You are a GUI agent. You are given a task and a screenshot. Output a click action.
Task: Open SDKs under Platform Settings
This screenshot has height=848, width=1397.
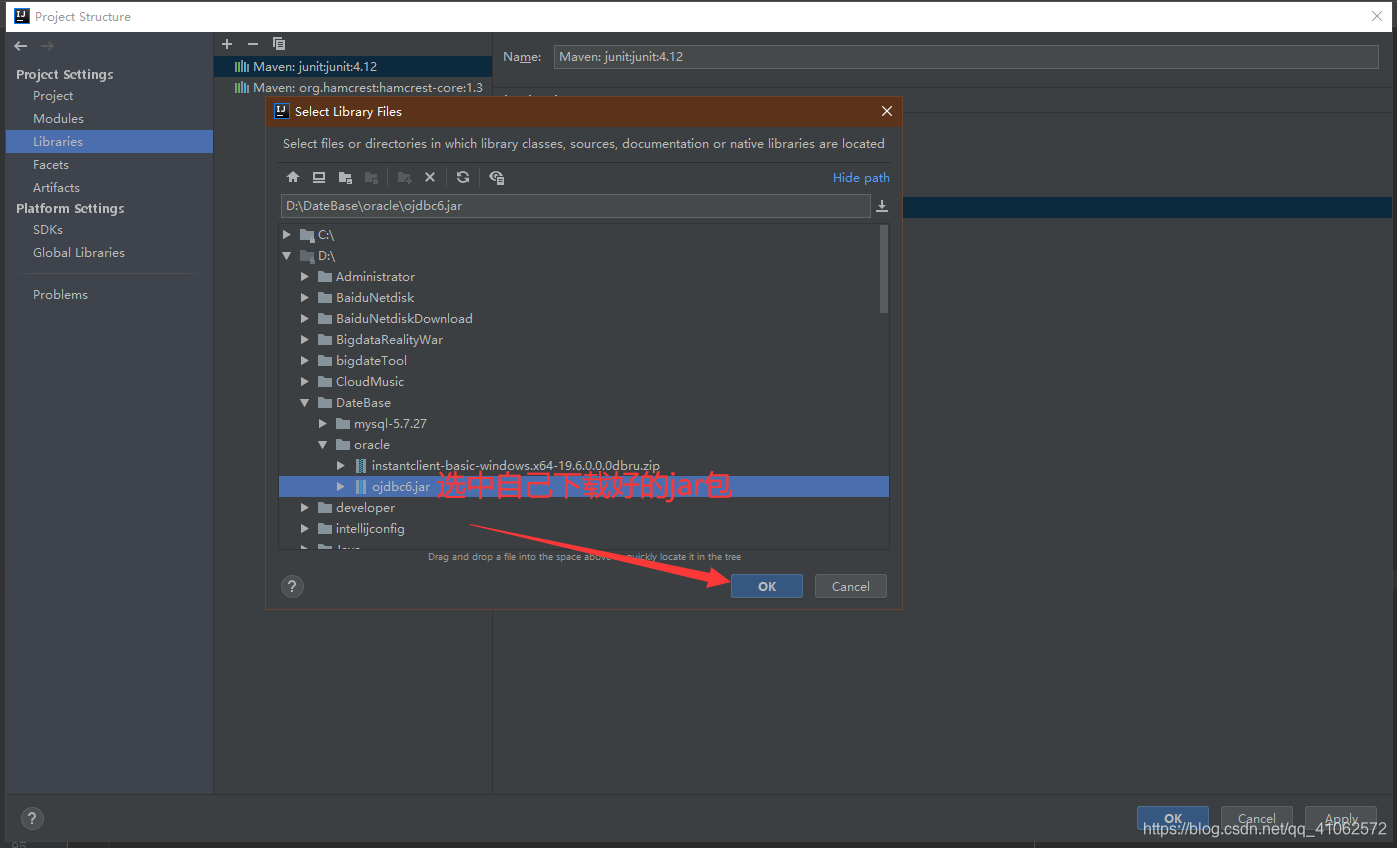tap(48, 230)
